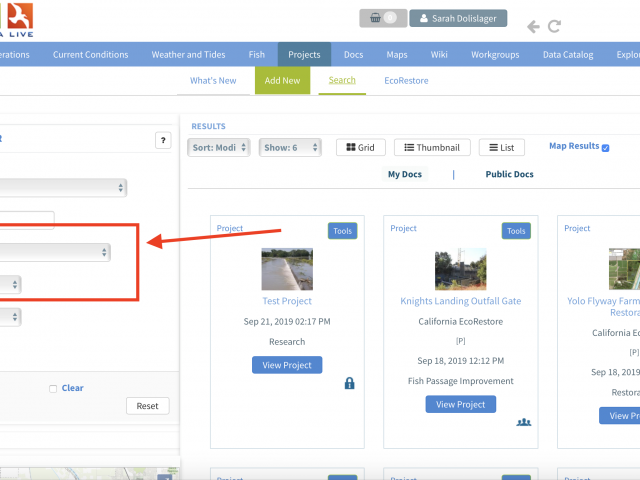Open the Knights Landing Outfall Gate link
Image resolution: width=640 pixels, height=480 pixels.
pos(460,301)
